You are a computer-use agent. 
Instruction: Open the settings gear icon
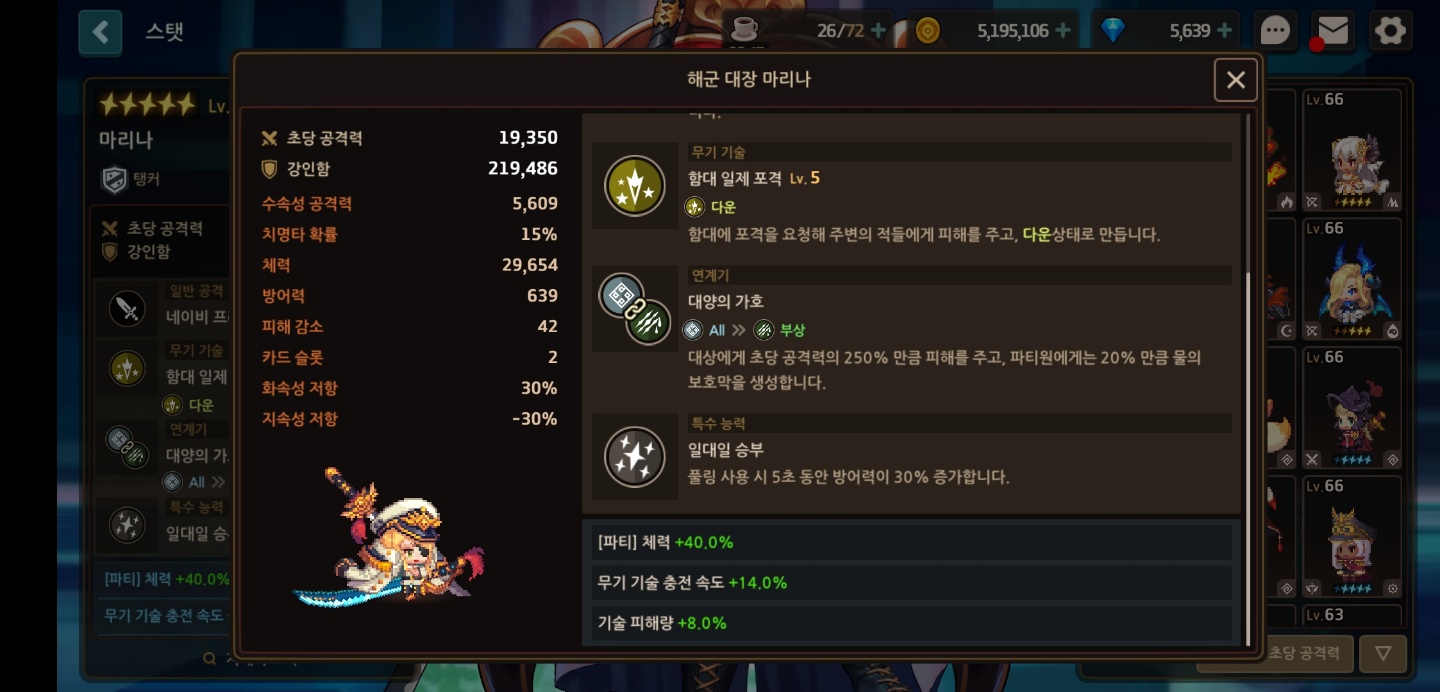[x=1390, y=31]
